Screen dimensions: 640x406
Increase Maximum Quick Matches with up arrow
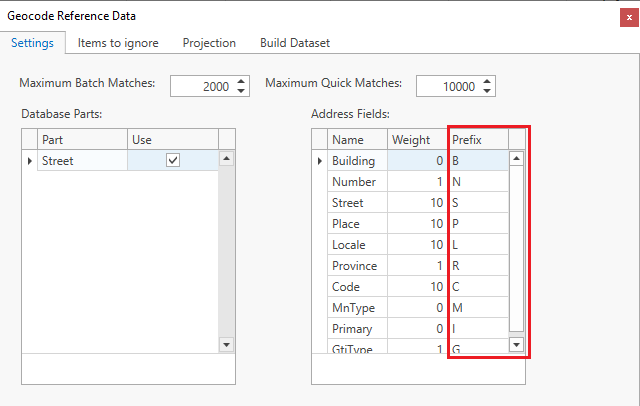(x=488, y=81)
